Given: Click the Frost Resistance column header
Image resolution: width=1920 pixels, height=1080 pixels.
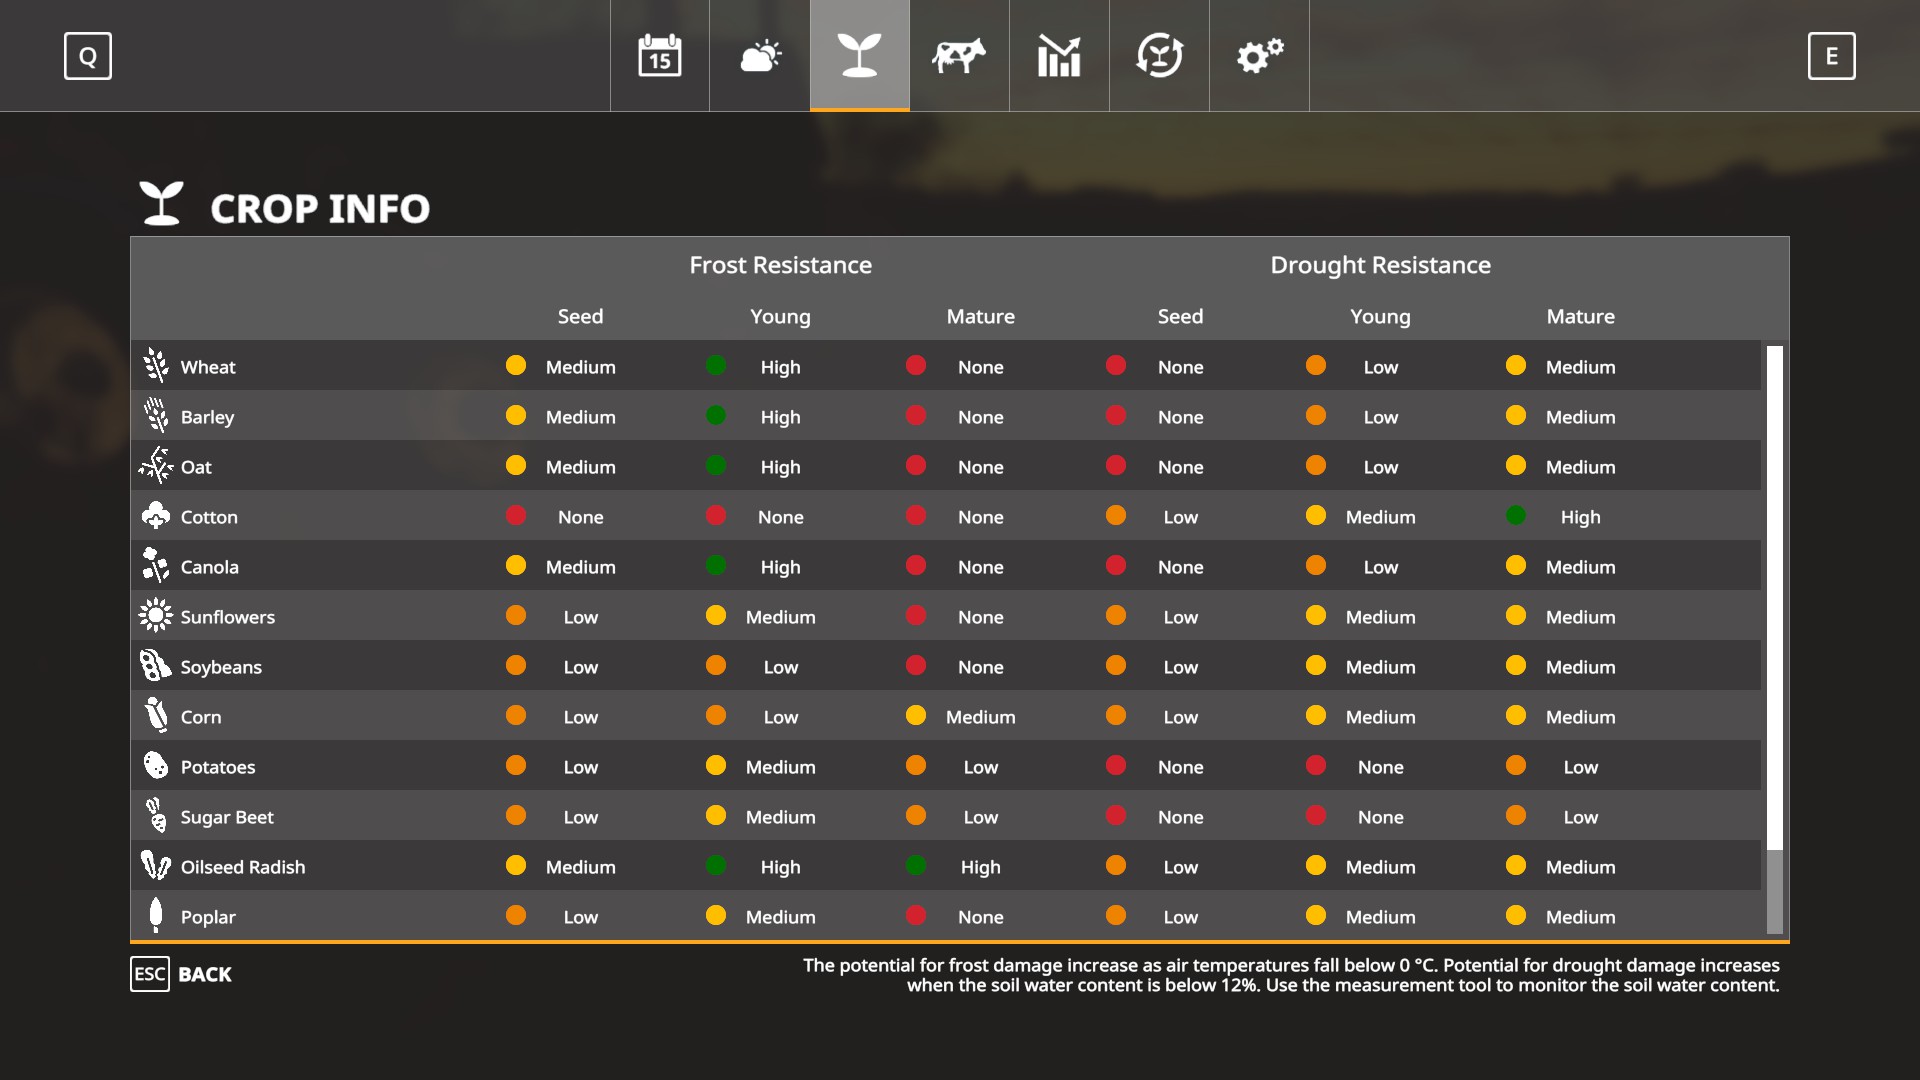Looking at the screenshot, I should pyautogui.click(x=780, y=265).
